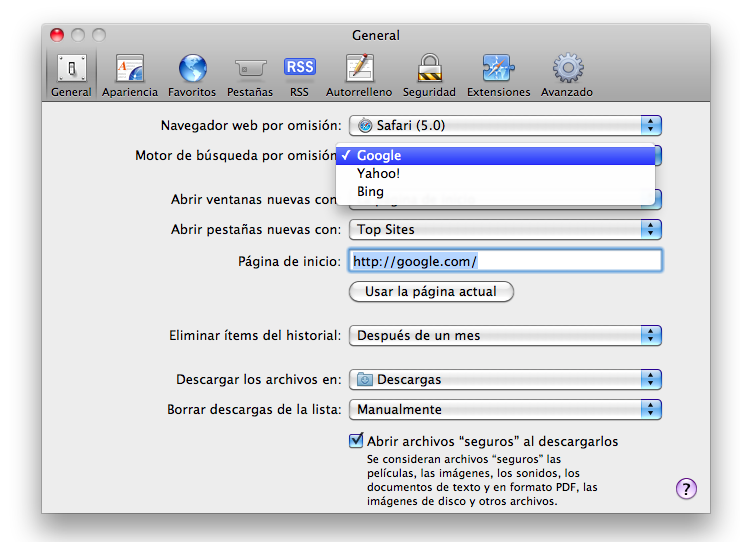
Task: Open the default web browser dropdown
Action: (x=505, y=126)
